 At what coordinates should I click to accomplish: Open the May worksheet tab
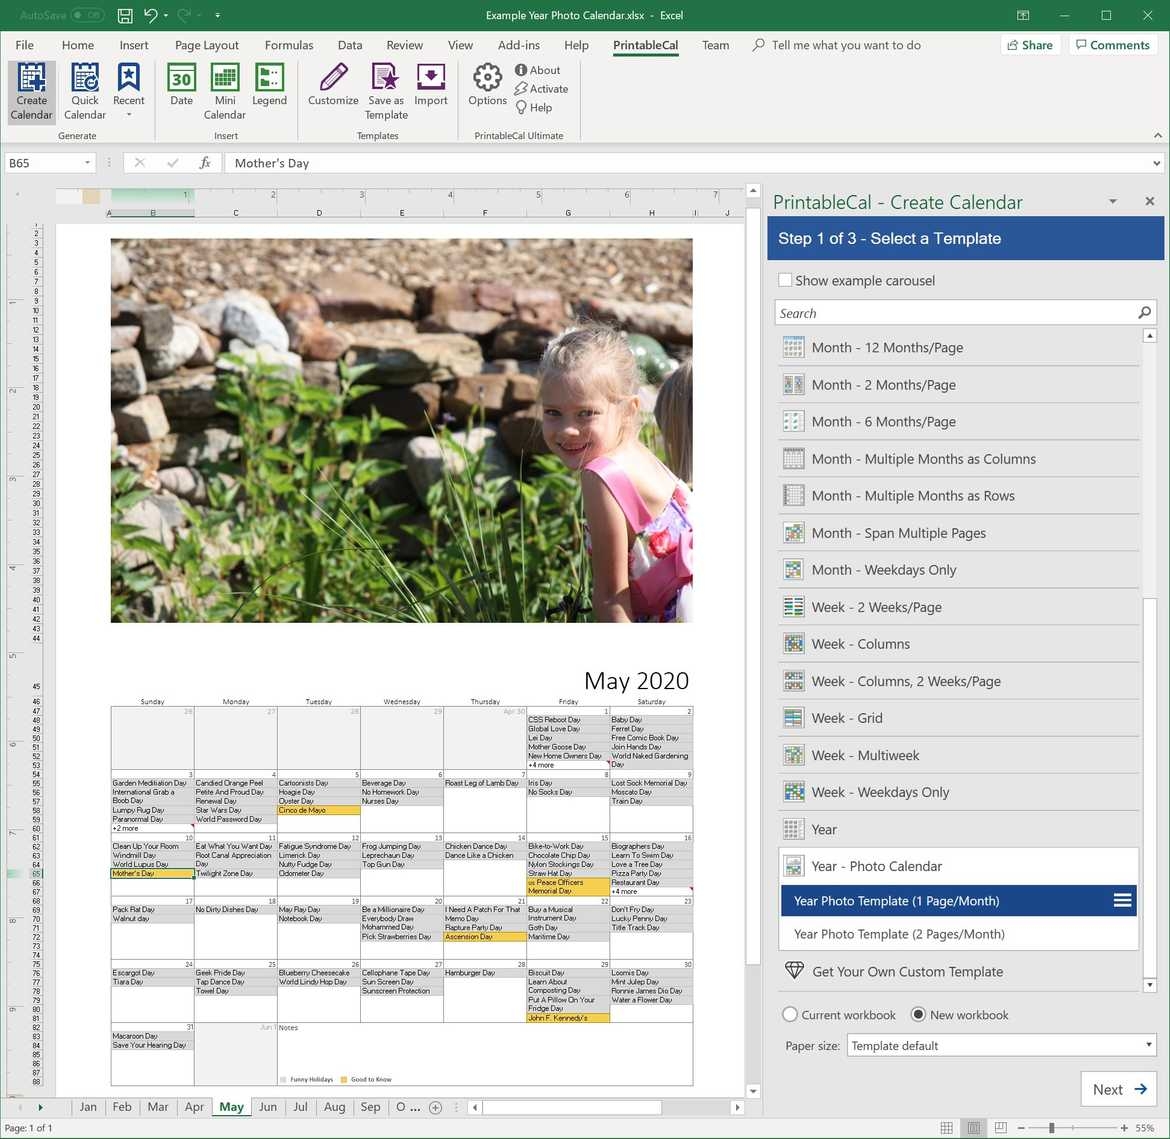(x=231, y=1107)
